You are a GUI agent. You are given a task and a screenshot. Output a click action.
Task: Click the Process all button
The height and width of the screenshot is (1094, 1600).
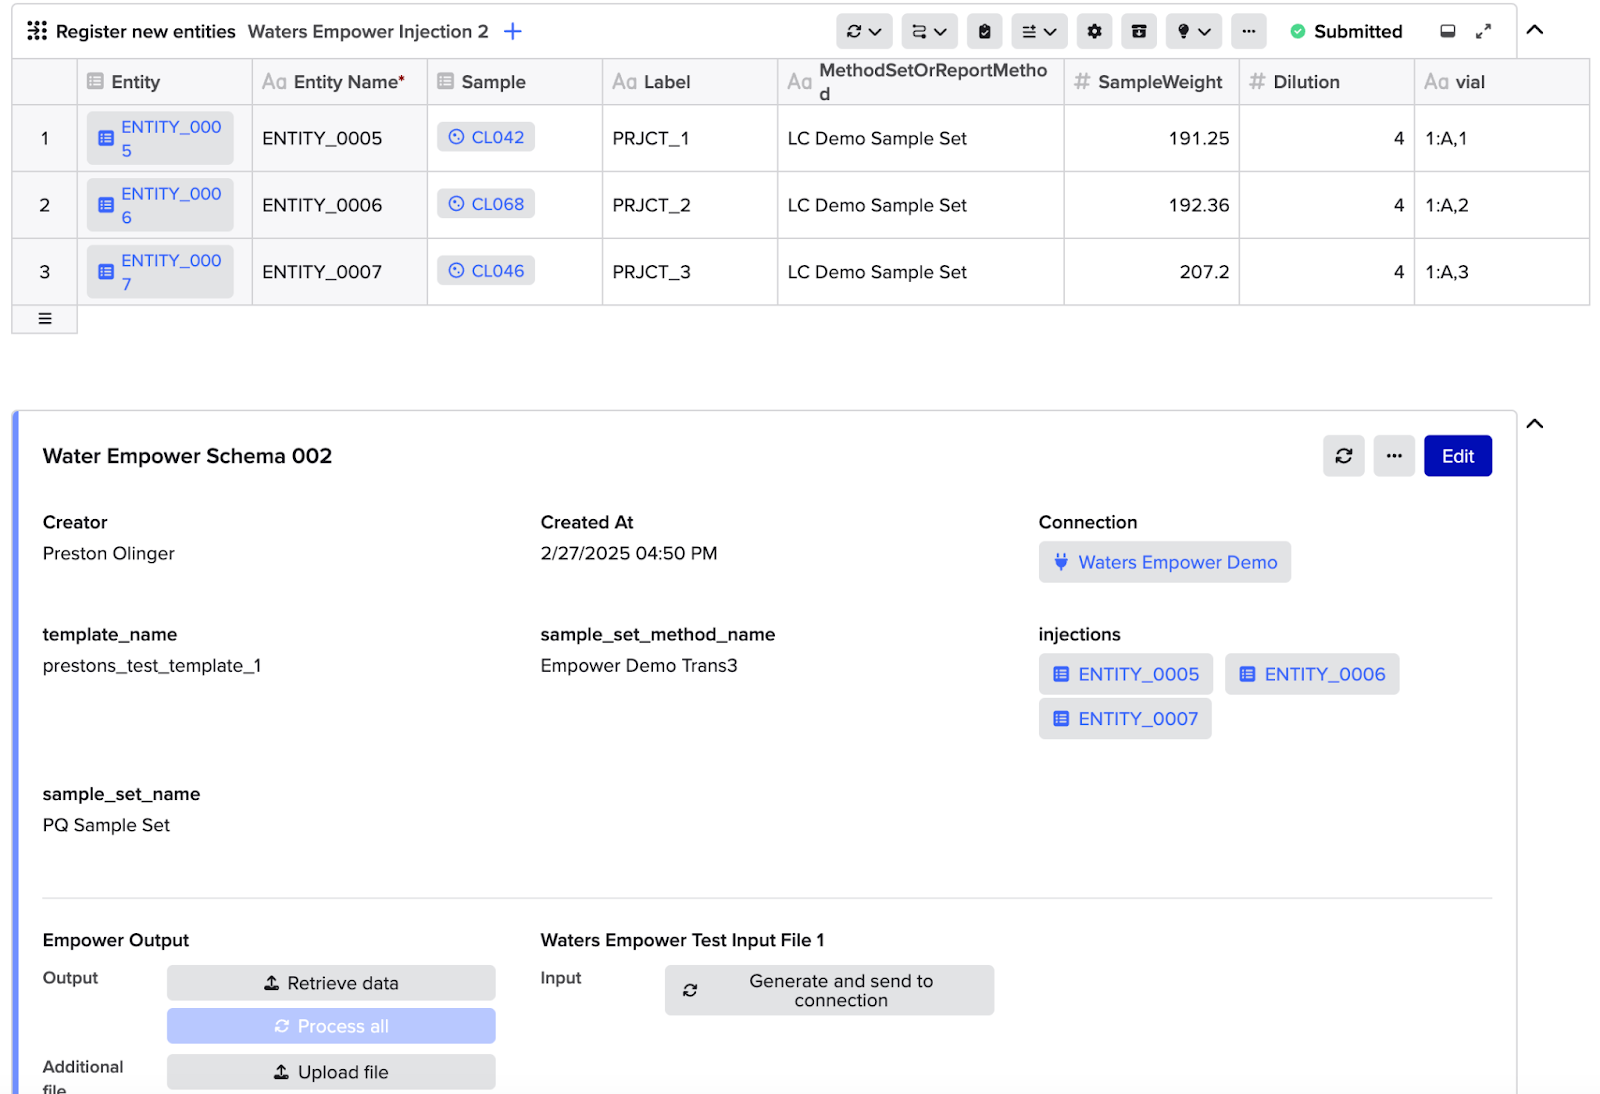pos(331,1026)
